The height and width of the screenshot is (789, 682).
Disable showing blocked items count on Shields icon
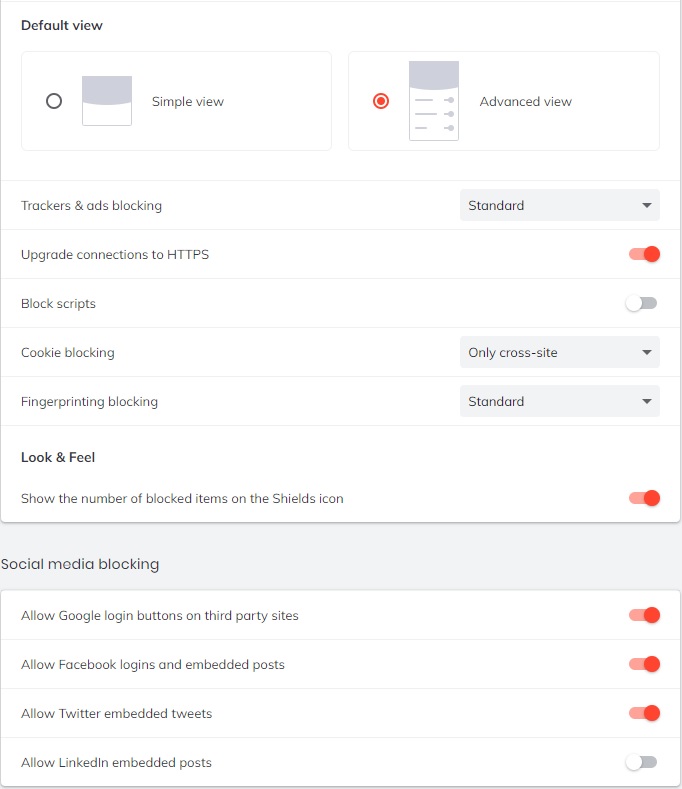644,498
